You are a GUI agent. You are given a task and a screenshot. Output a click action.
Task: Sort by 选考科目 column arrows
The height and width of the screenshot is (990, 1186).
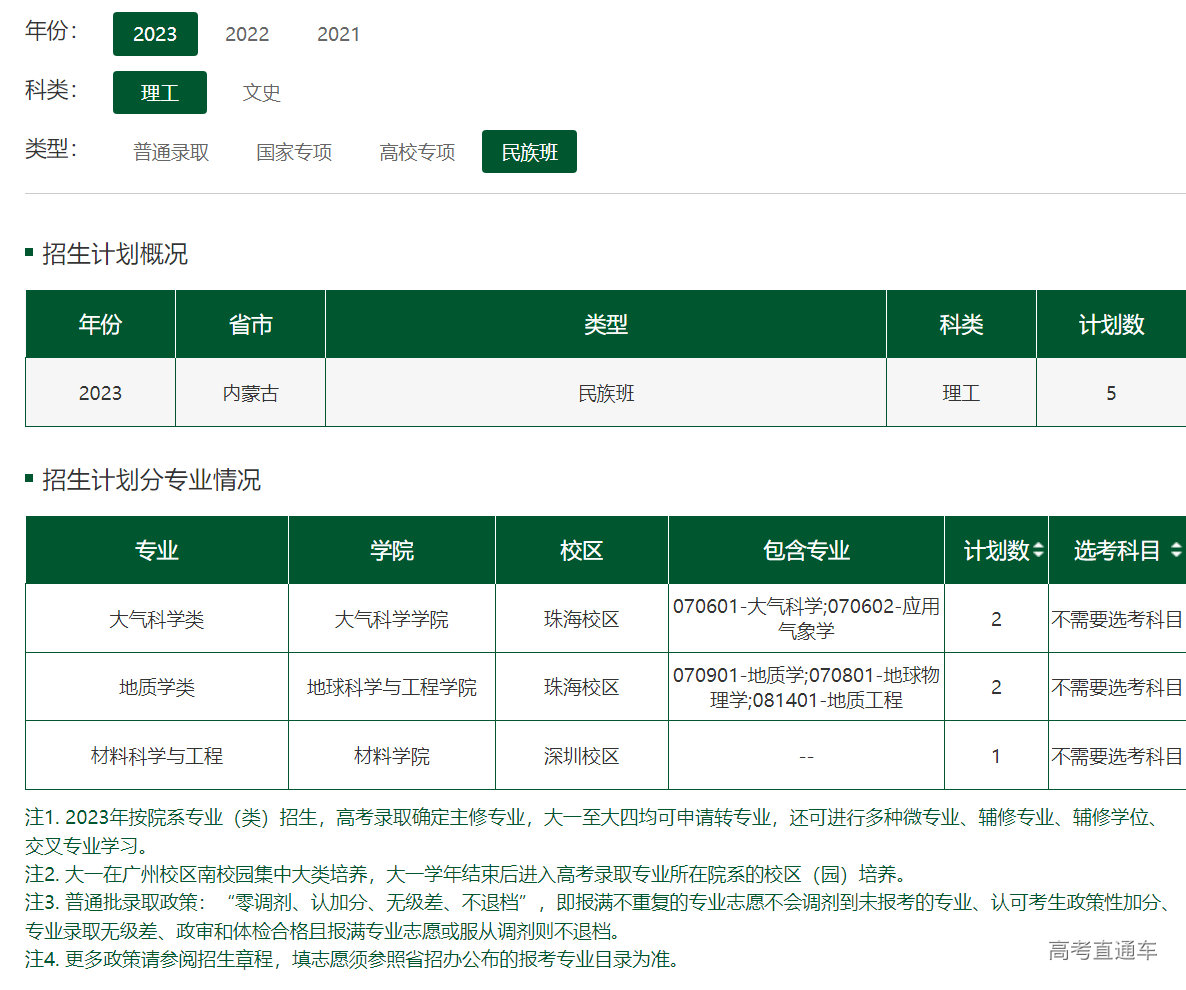[x=1175, y=550]
